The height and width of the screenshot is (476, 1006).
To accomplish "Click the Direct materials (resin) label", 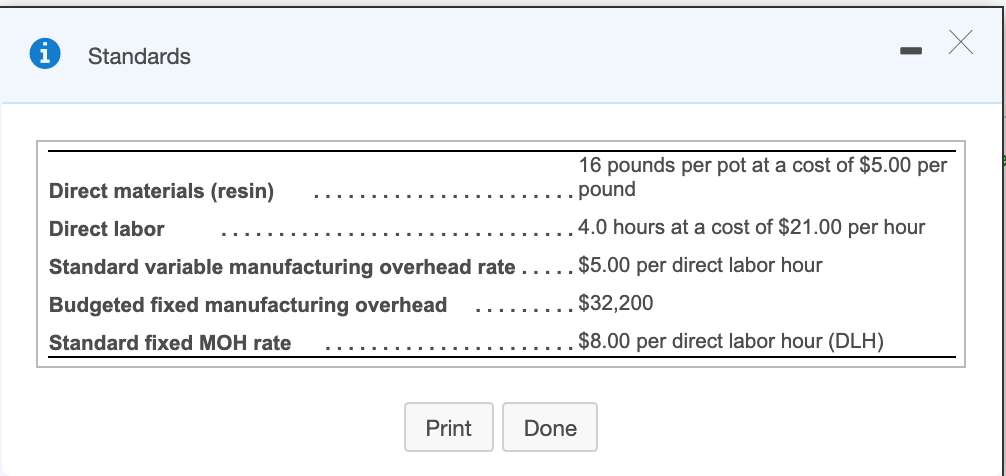I will click(x=161, y=191).
